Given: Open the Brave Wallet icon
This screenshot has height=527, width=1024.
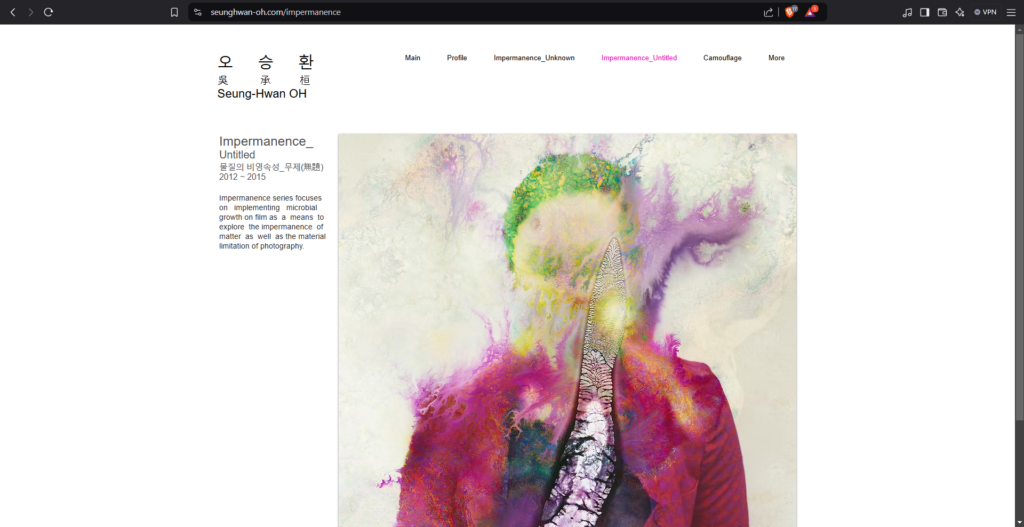Looking at the screenshot, I should 941,12.
